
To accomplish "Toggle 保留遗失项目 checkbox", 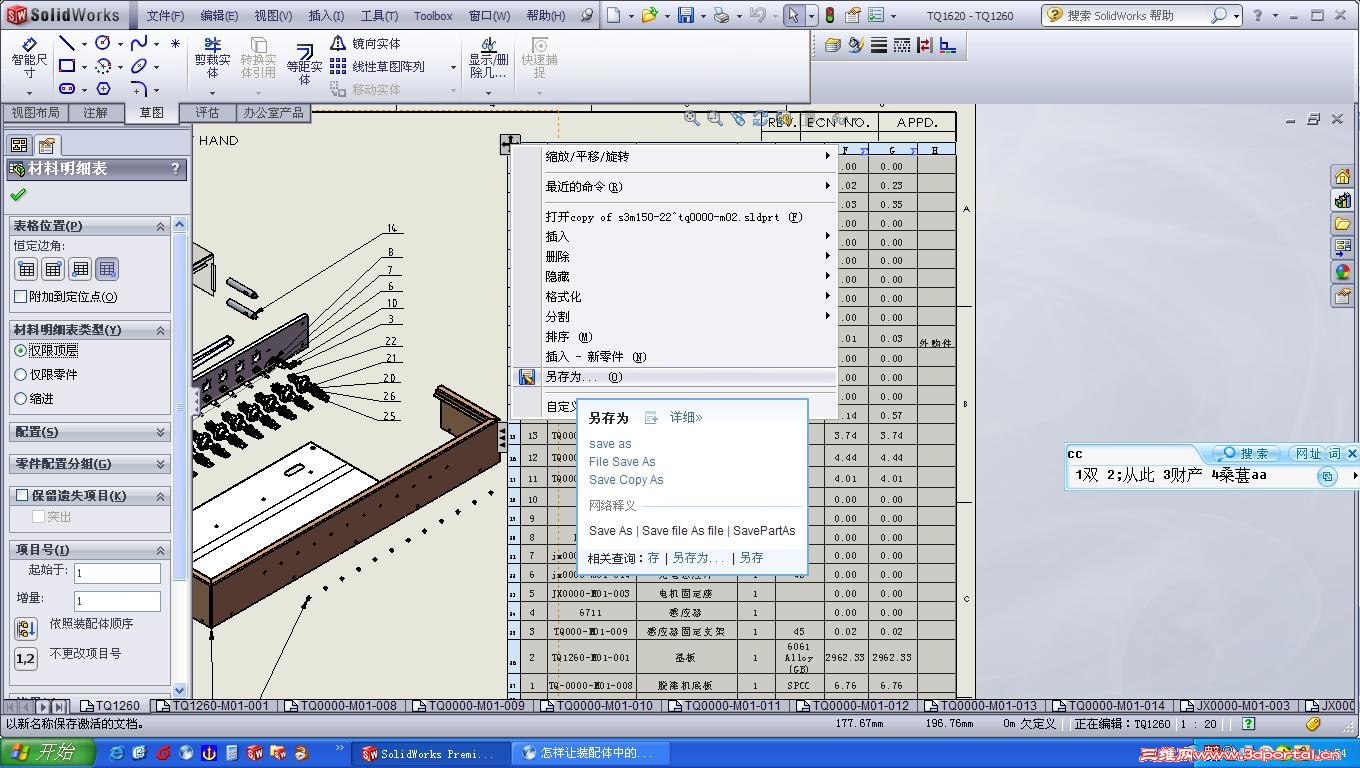I will [x=22, y=495].
